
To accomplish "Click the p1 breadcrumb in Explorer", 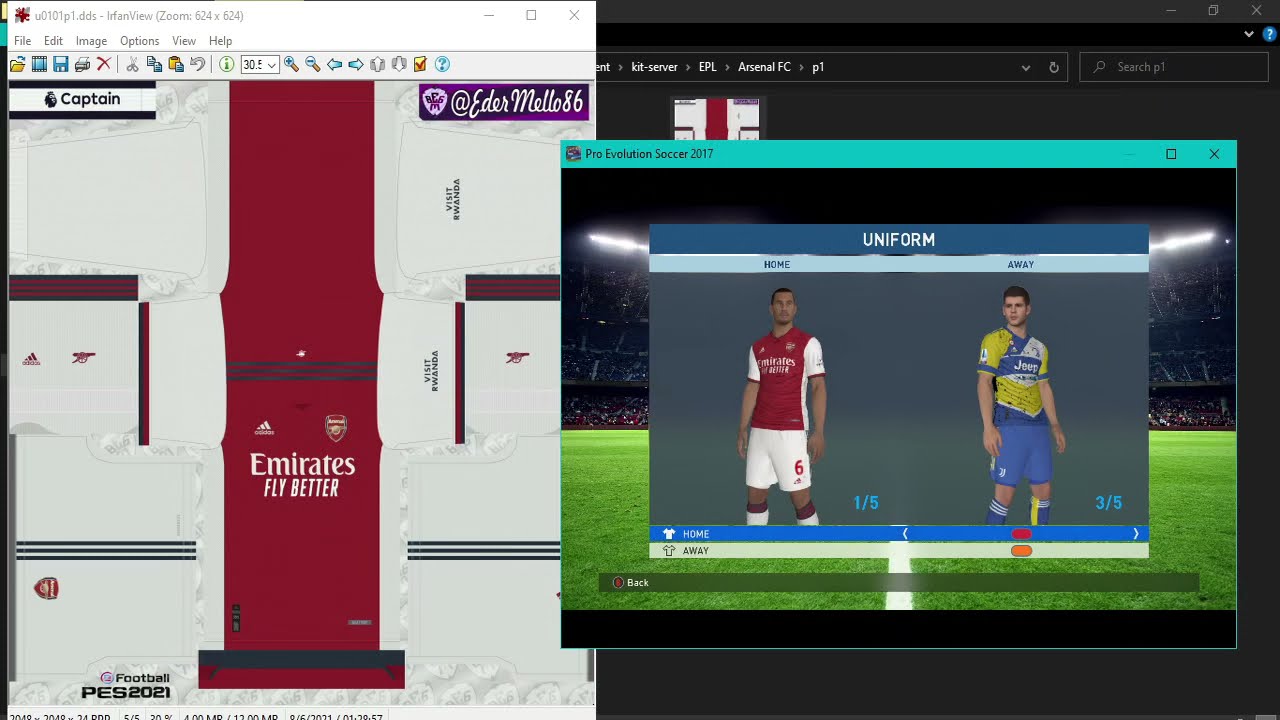I will [x=818, y=67].
